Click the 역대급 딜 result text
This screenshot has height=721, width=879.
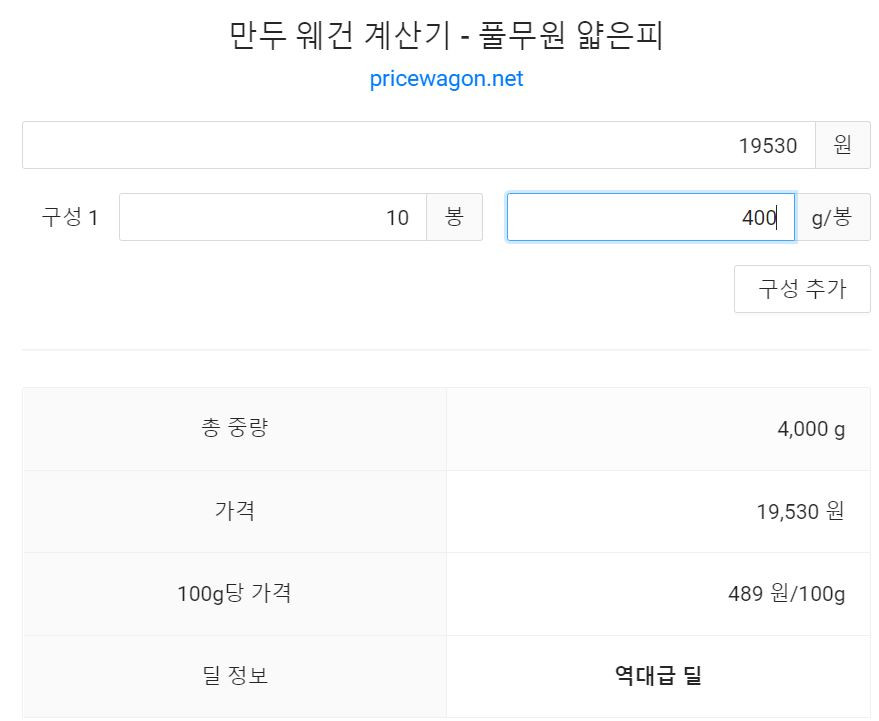tap(658, 675)
